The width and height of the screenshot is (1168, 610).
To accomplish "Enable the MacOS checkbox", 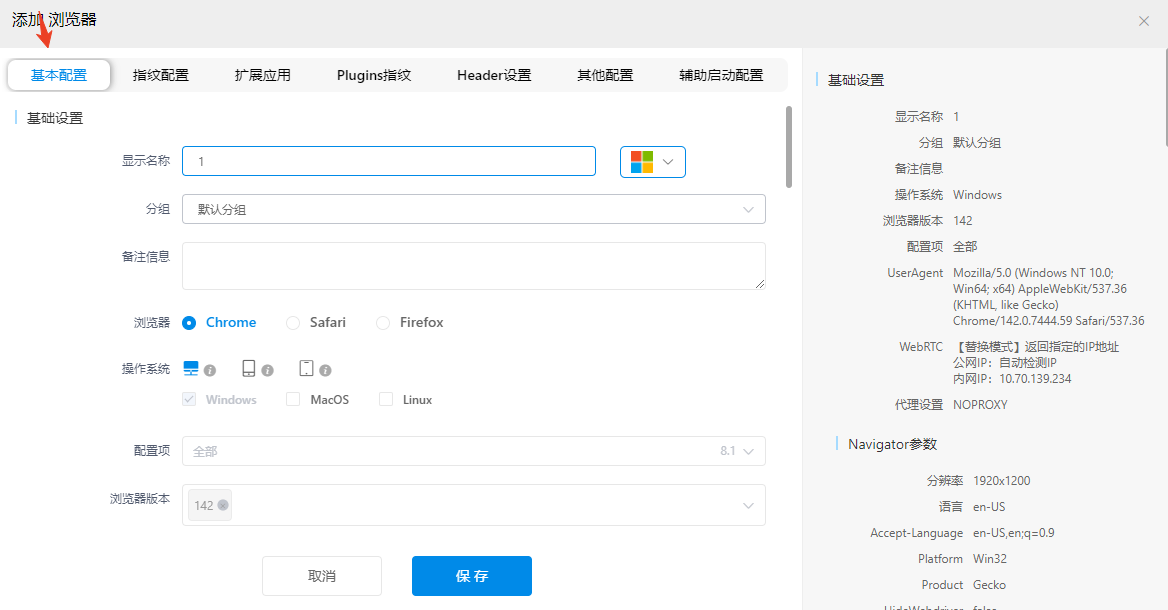I will [293, 400].
